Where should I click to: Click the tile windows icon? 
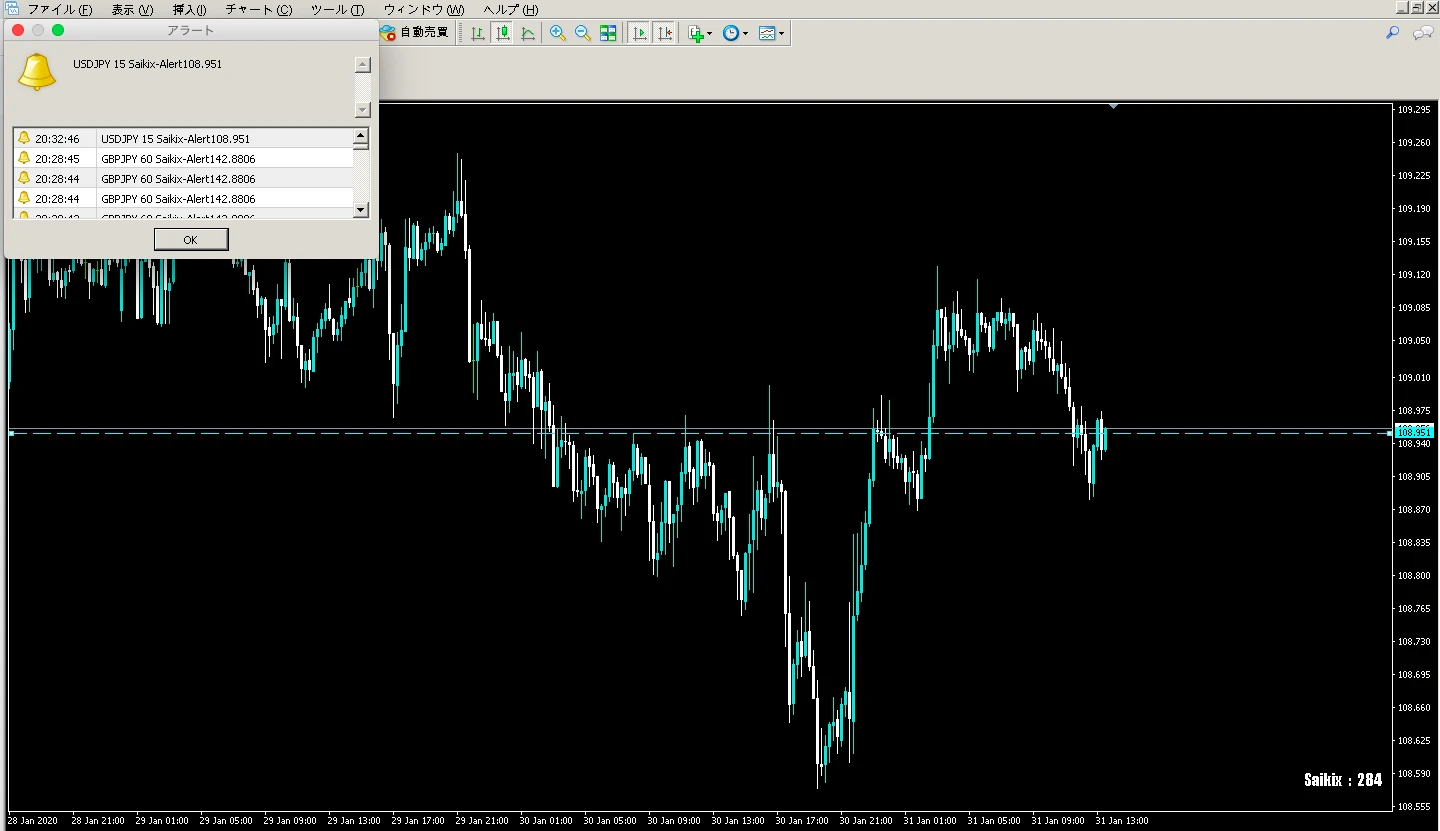[x=608, y=33]
